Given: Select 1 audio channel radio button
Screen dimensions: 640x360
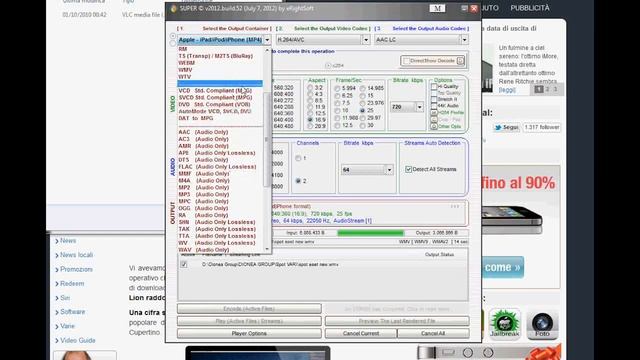Looking at the screenshot, I should click(298, 158).
